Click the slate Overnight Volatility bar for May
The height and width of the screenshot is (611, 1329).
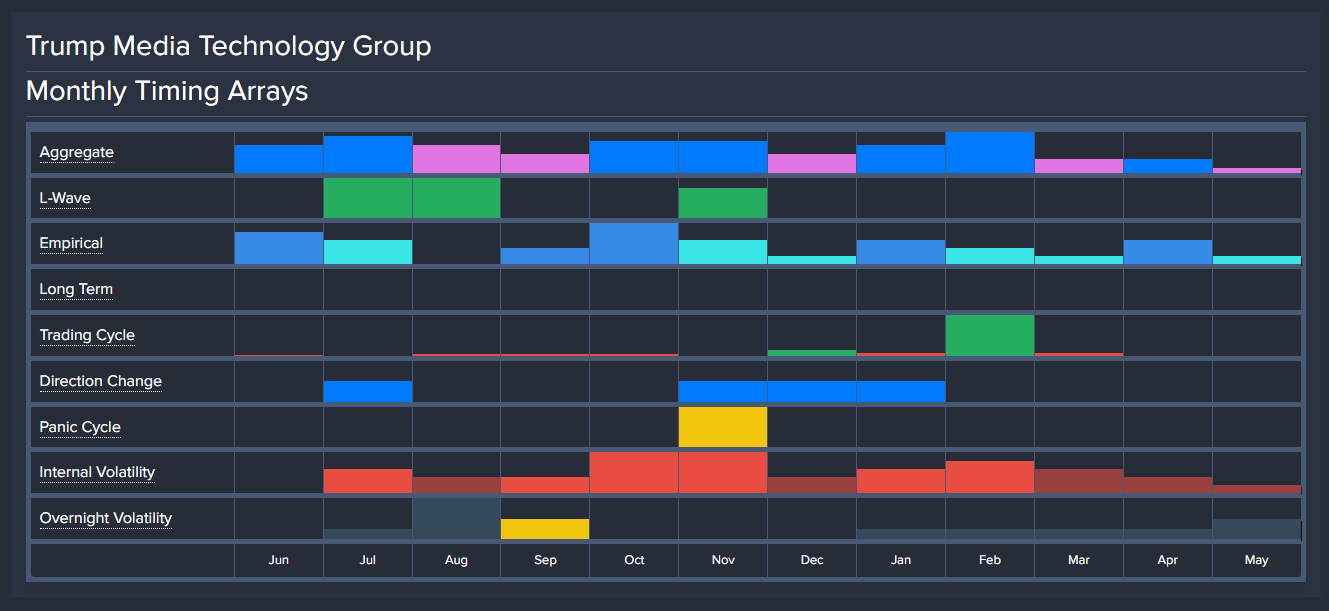[x=1257, y=529]
